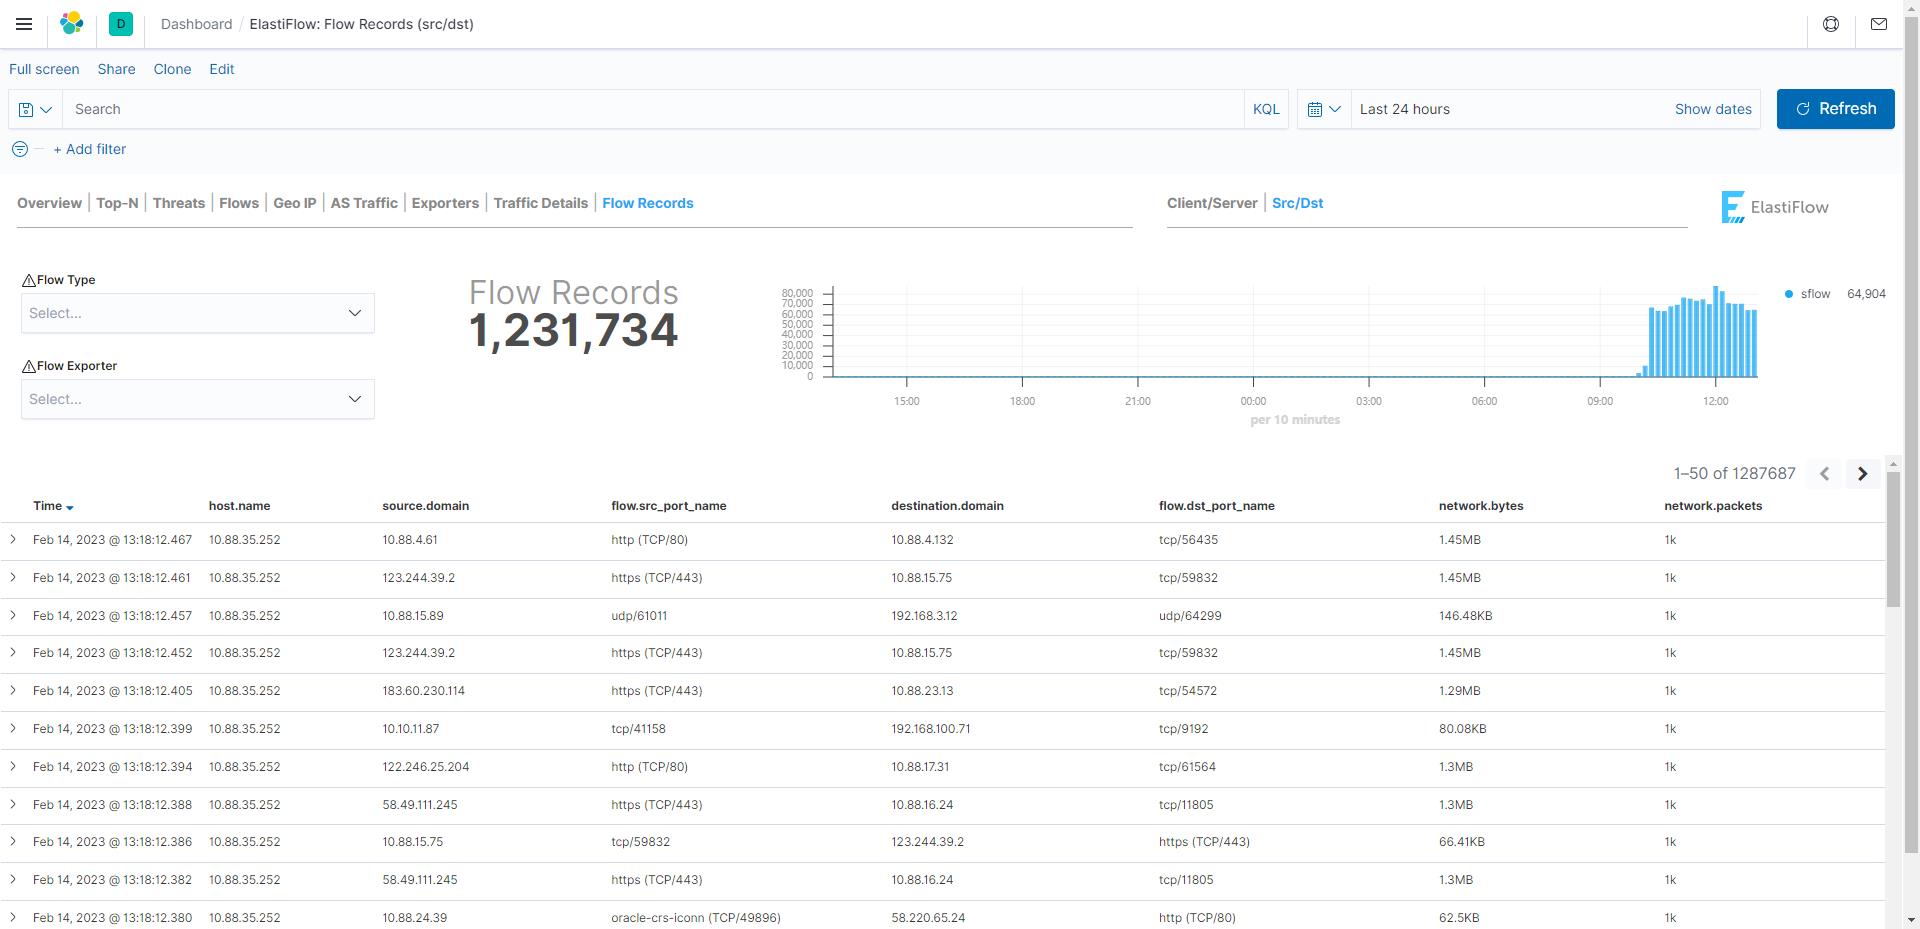Click Edit dashboard link
Screen dimensions: 1920x929
[x=222, y=69]
